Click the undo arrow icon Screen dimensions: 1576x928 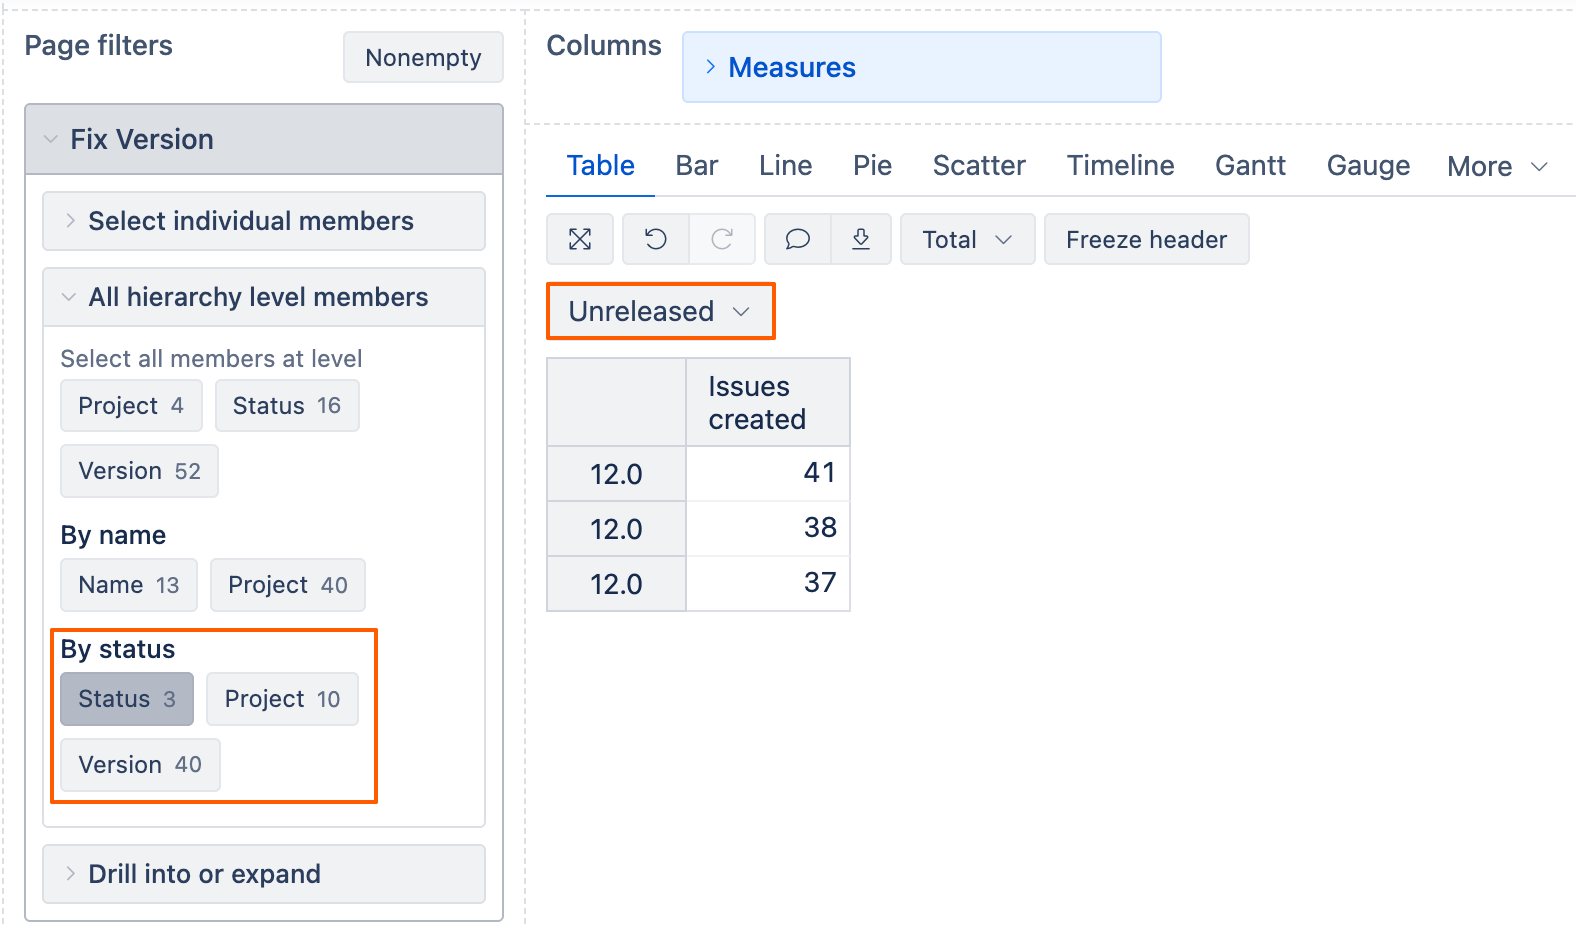coord(656,239)
